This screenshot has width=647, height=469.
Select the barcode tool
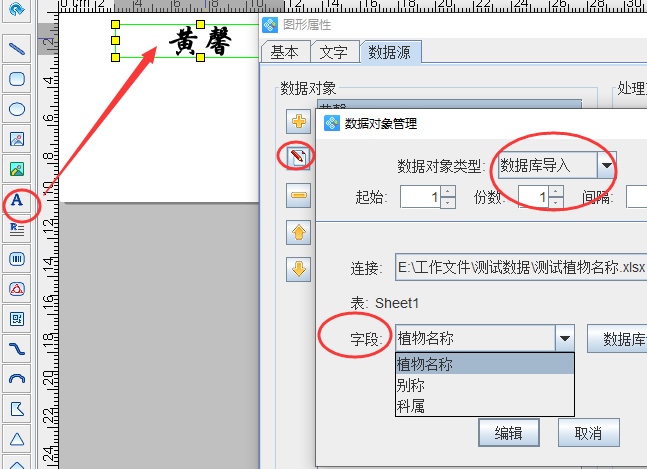17,259
